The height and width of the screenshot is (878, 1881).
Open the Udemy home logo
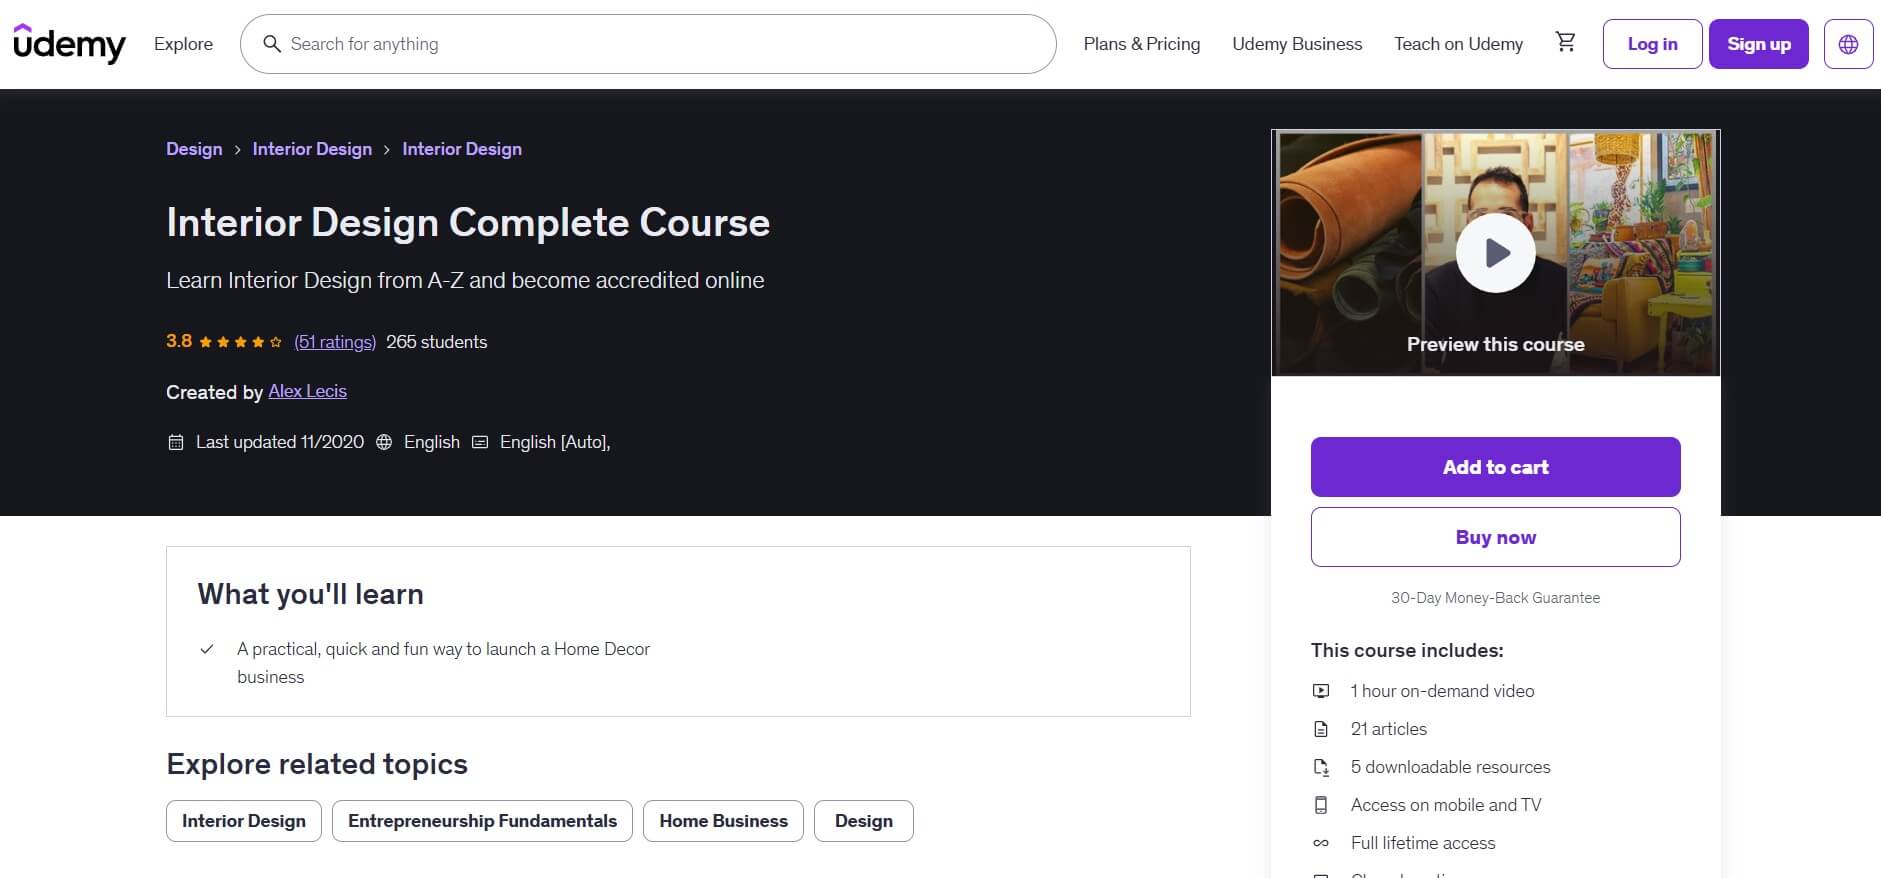(69, 43)
